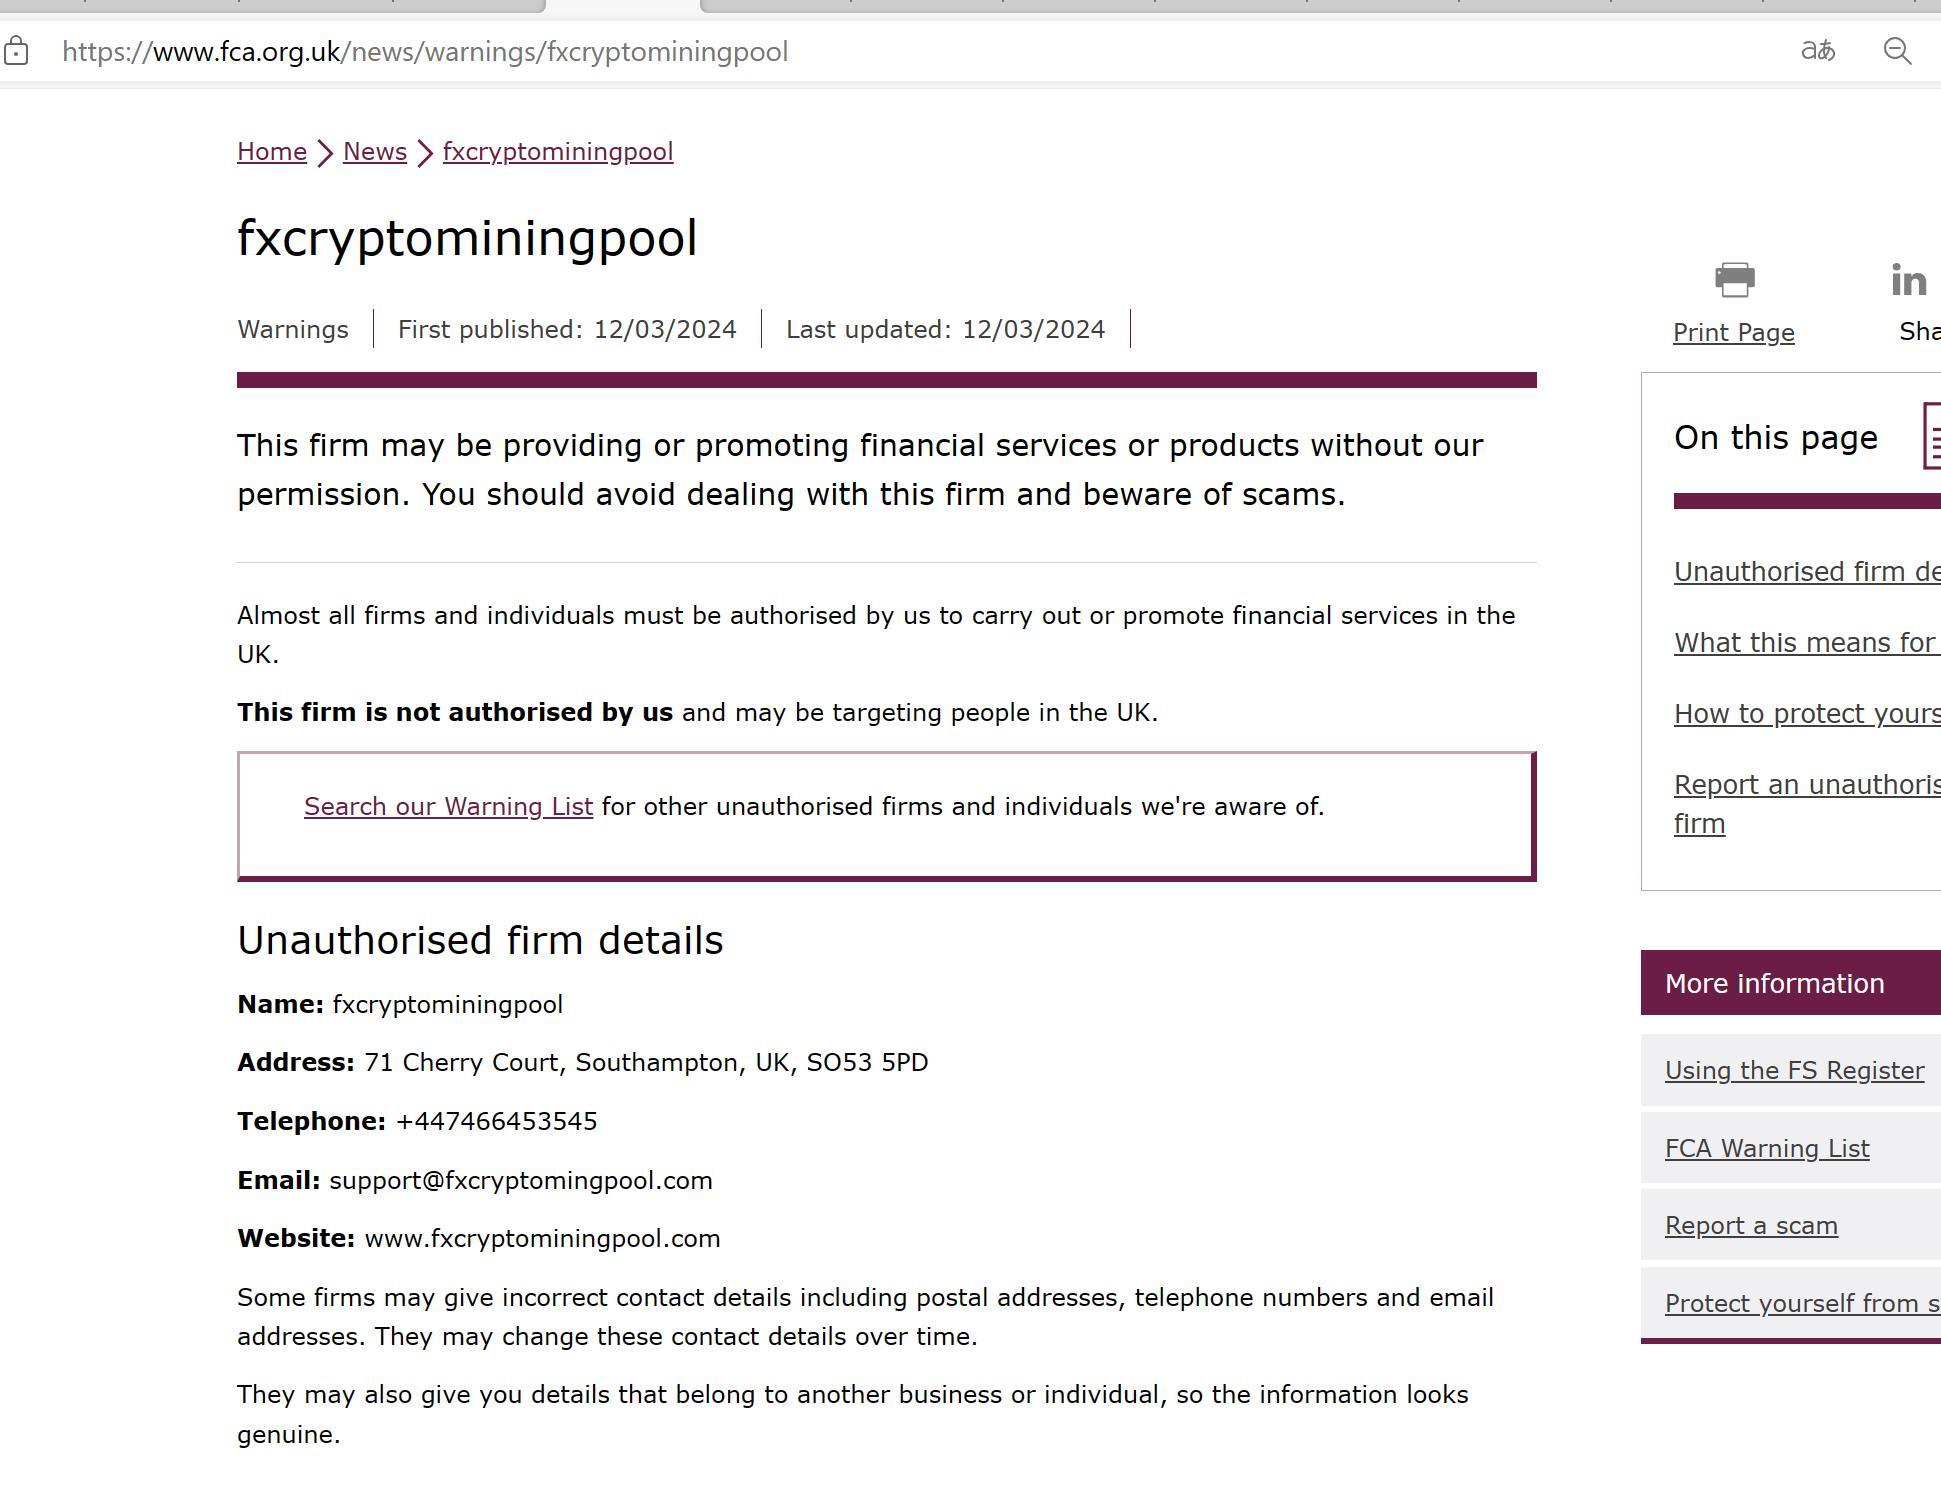Open the browser translate icon

(1817, 51)
